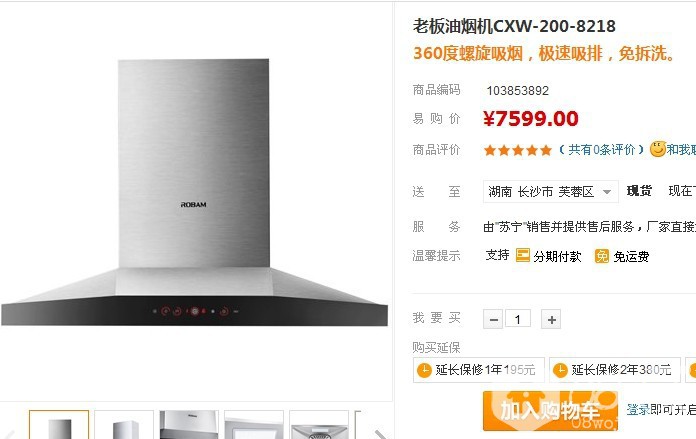Select the first selected product thumbnail
The width and height of the screenshot is (696, 439).
point(59,425)
